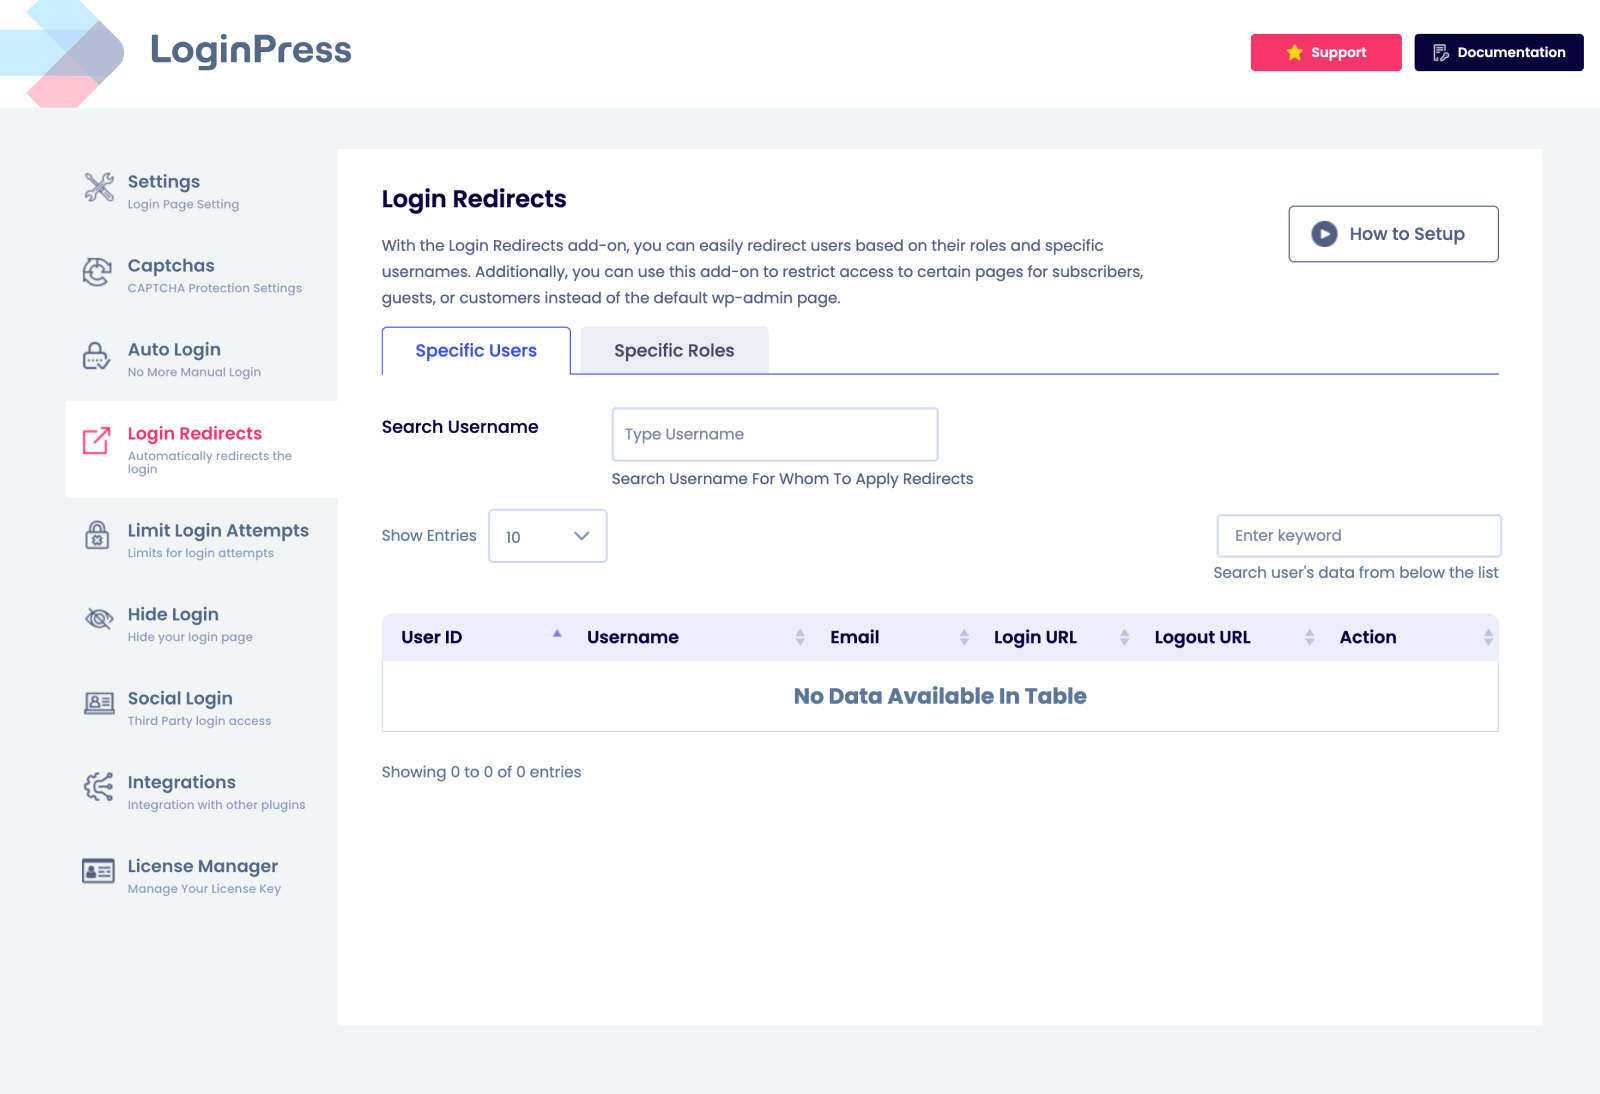The height and width of the screenshot is (1094, 1600).
Task: Click the Documentation page icon
Action: [x=1441, y=53]
